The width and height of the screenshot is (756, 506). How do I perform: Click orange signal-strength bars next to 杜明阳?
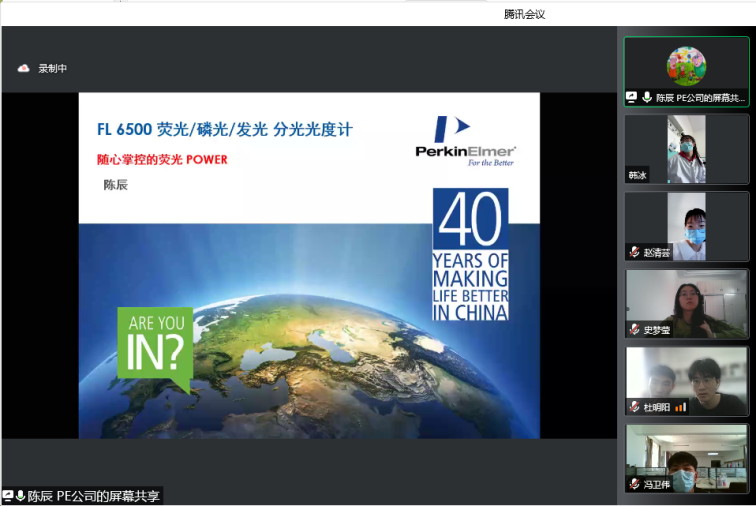point(680,408)
